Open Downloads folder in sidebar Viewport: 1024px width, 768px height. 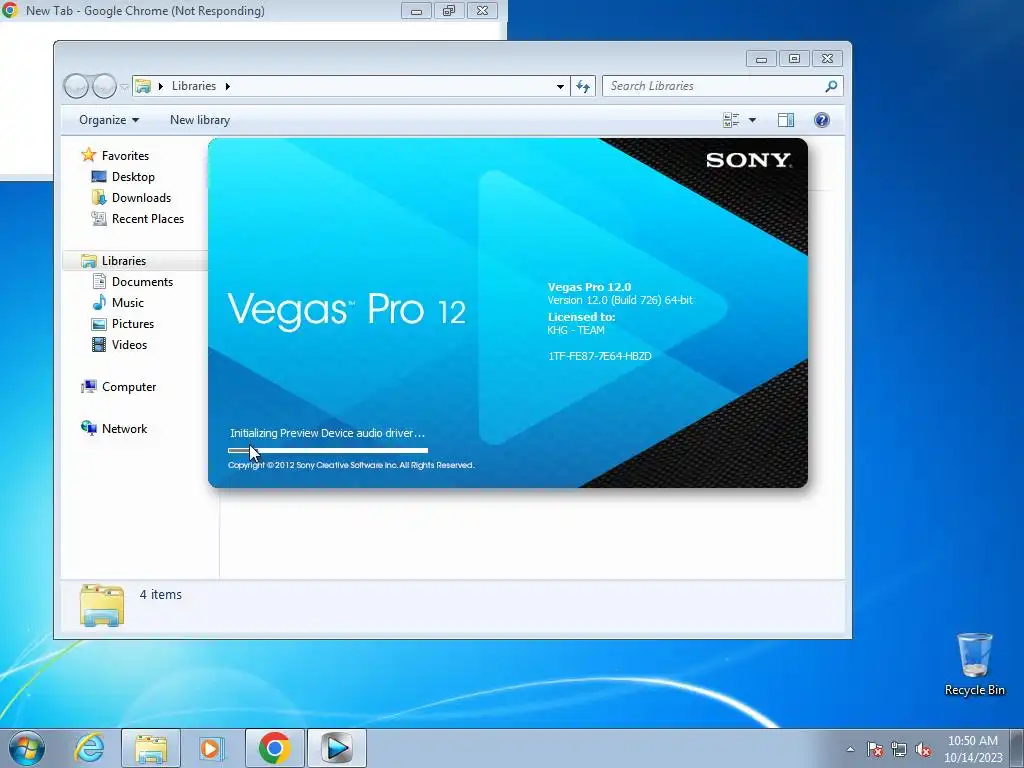click(x=141, y=198)
